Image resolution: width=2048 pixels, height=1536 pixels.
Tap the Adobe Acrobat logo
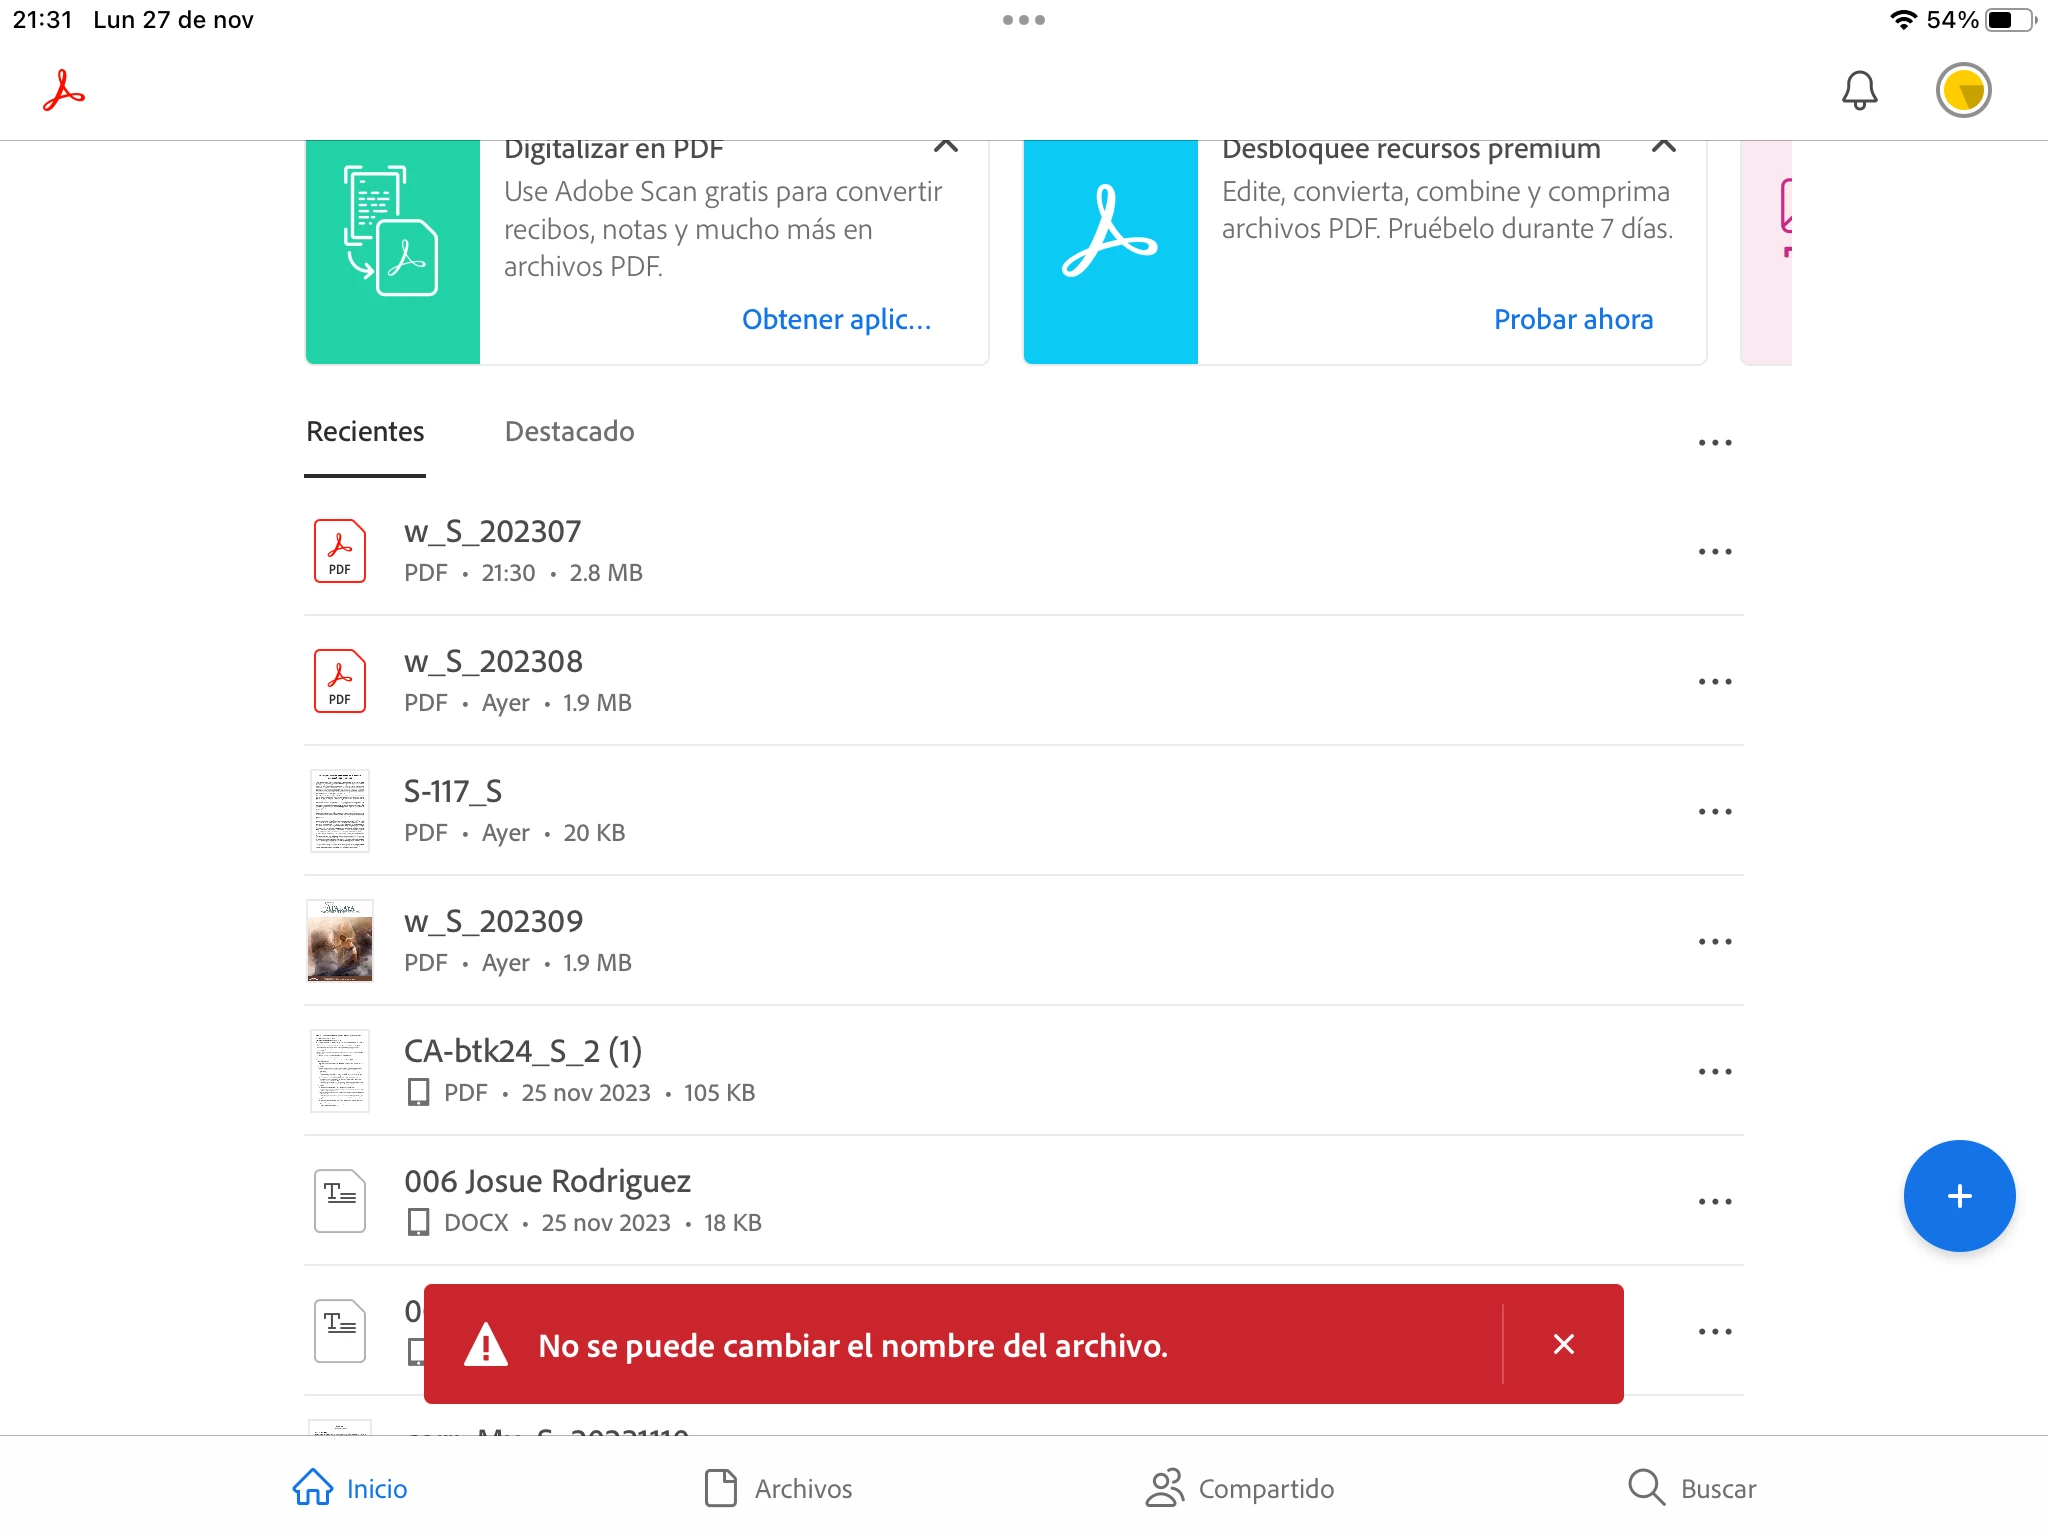(64, 90)
